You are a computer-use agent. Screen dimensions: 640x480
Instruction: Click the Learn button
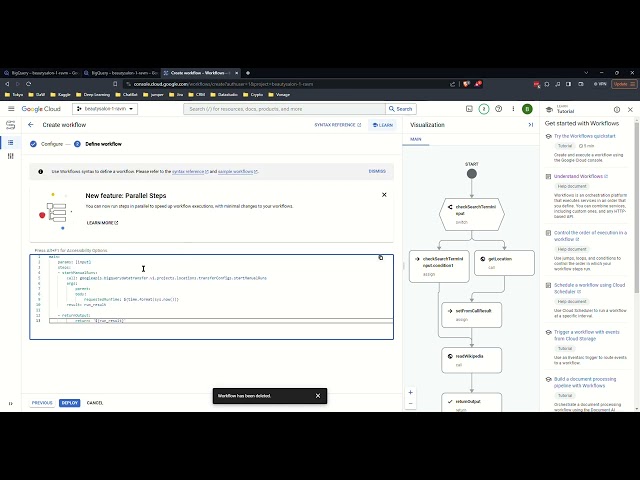point(382,125)
